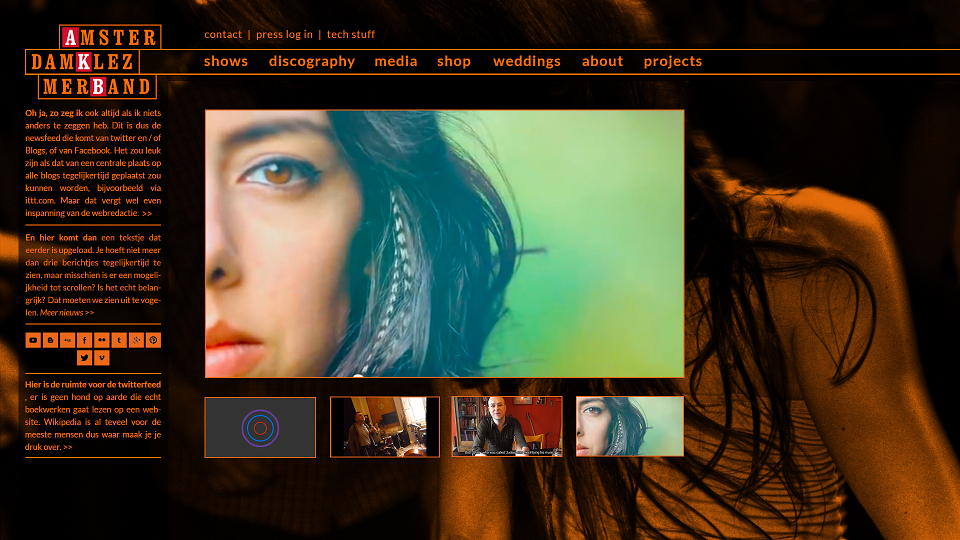
Task: Open the media menu item
Action: (396, 61)
